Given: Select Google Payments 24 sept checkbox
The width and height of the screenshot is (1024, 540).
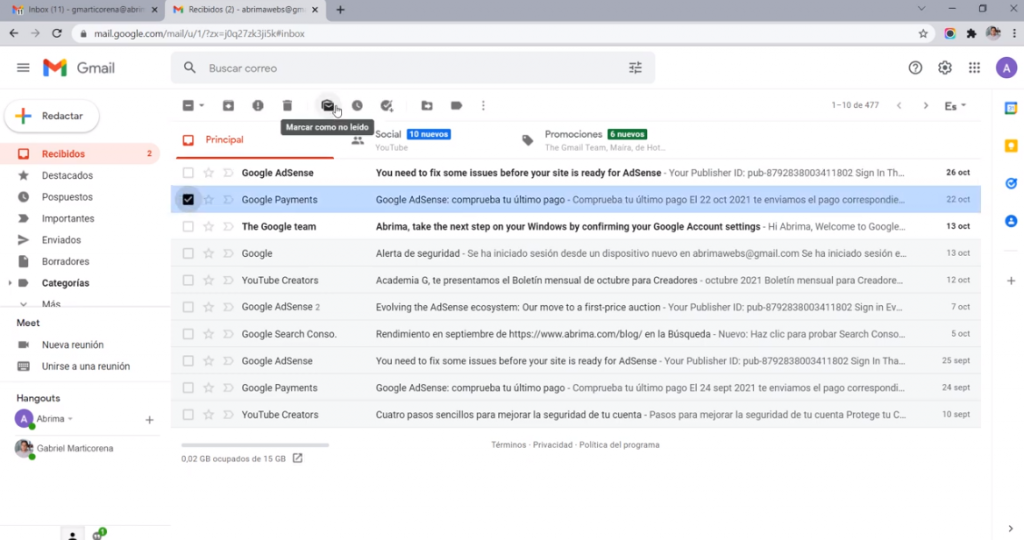Looking at the screenshot, I should (x=188, y=388).
